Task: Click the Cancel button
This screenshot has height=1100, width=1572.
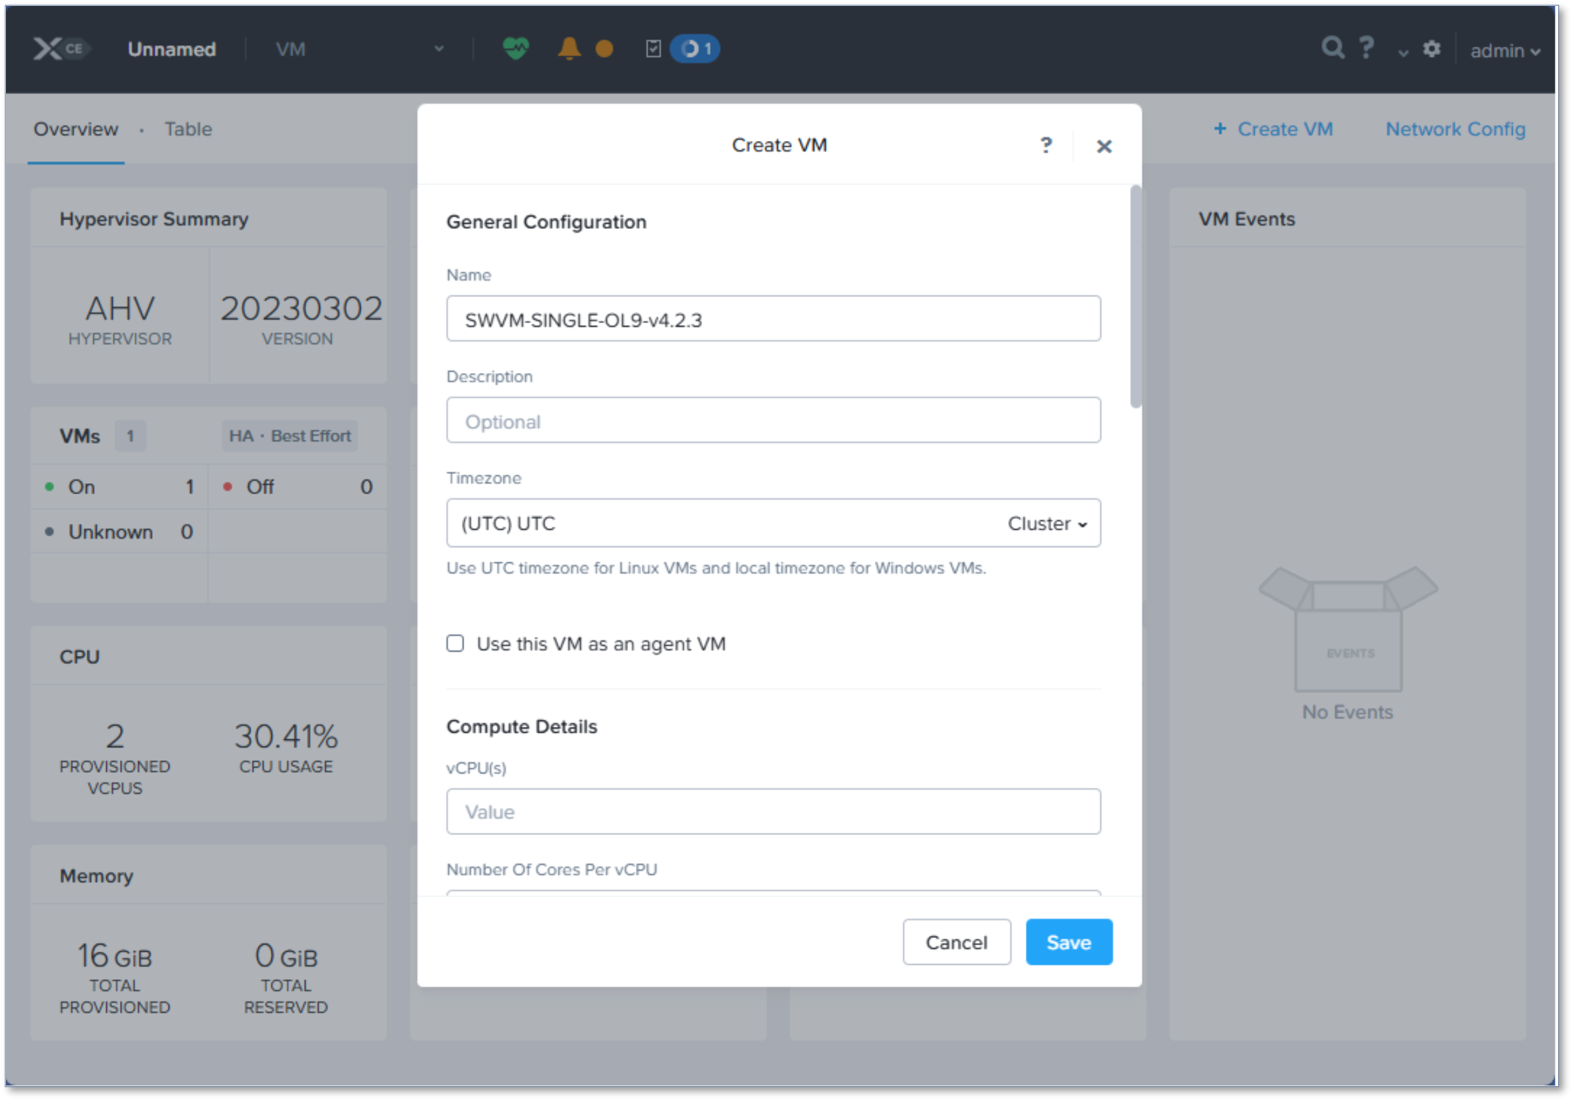Action: (956, 942)
